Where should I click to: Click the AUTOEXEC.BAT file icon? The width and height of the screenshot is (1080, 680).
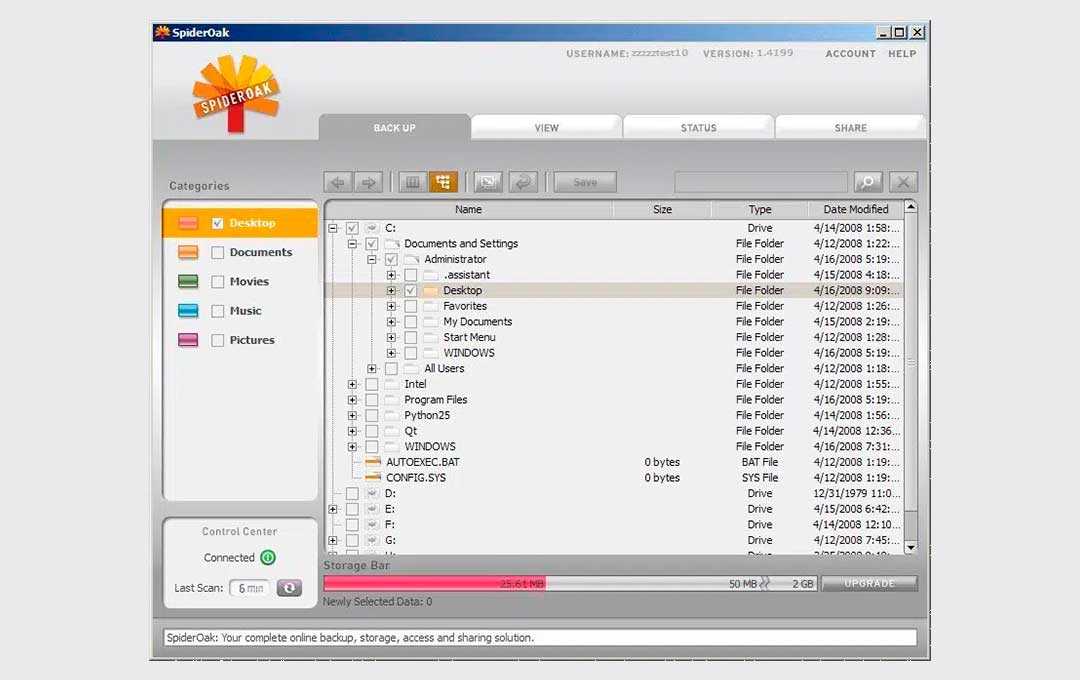pyautogui.click(x=373, y=462)
